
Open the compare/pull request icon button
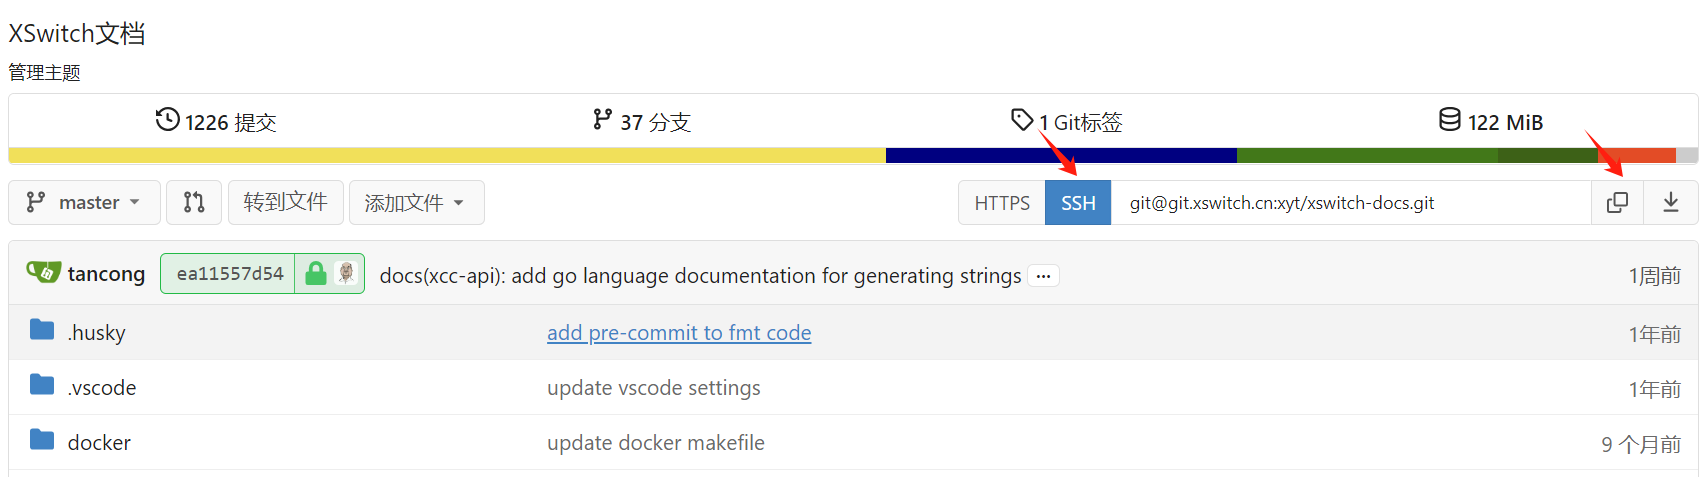194,203
